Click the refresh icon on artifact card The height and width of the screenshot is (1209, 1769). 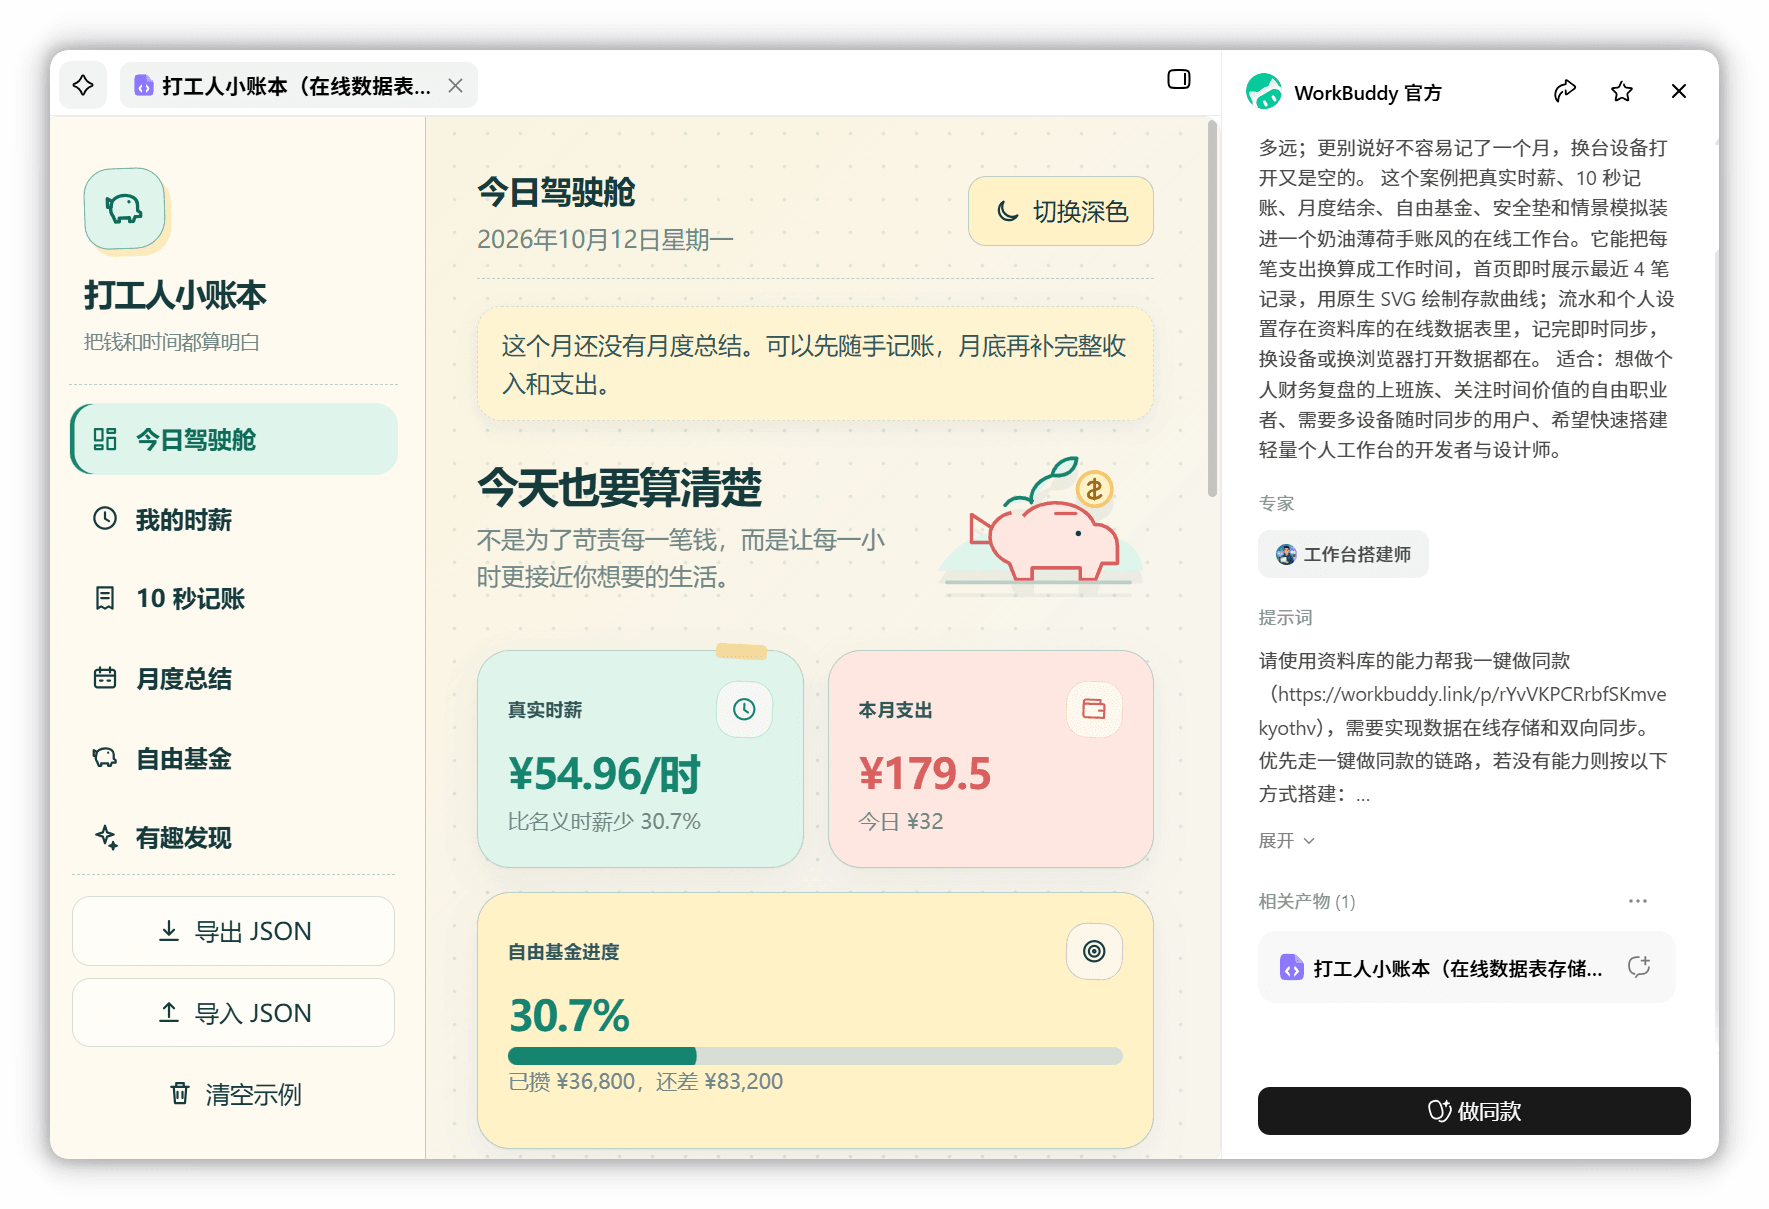[x=1639, y=967]
